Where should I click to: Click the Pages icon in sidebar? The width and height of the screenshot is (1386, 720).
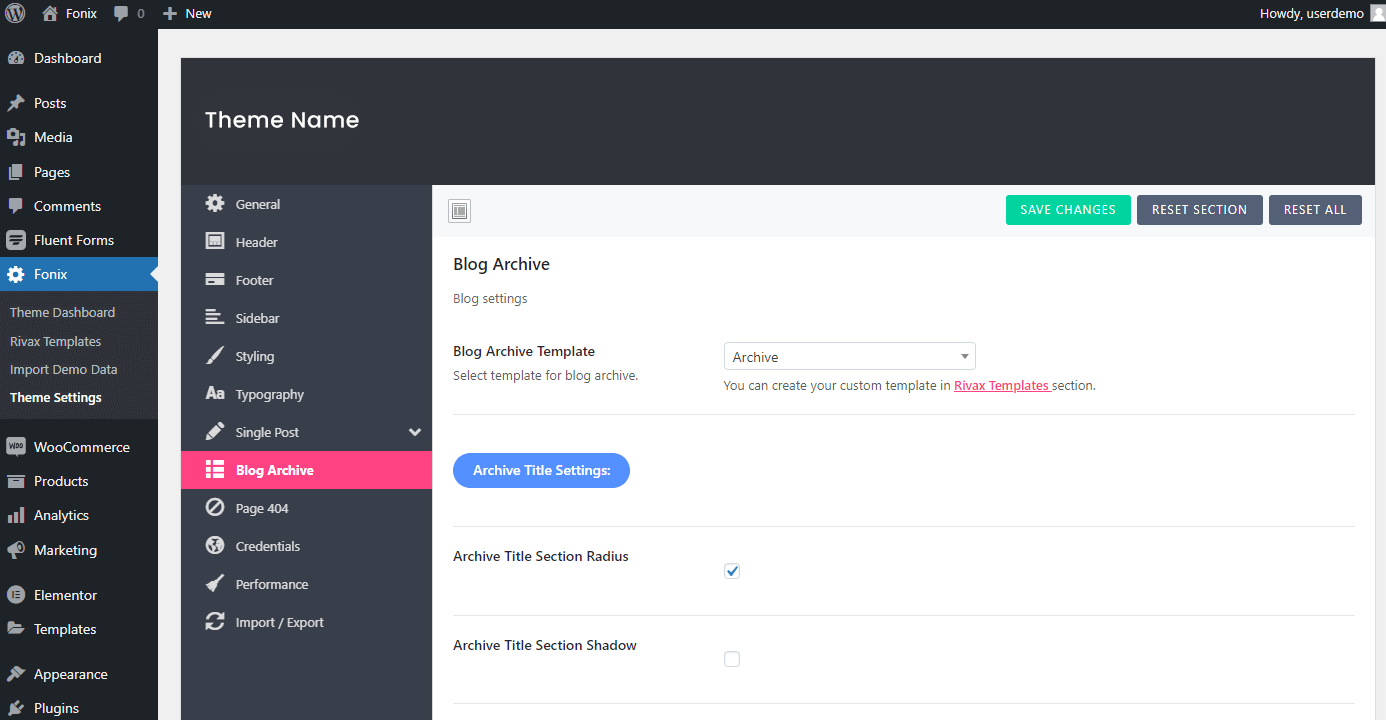point(16,172)
